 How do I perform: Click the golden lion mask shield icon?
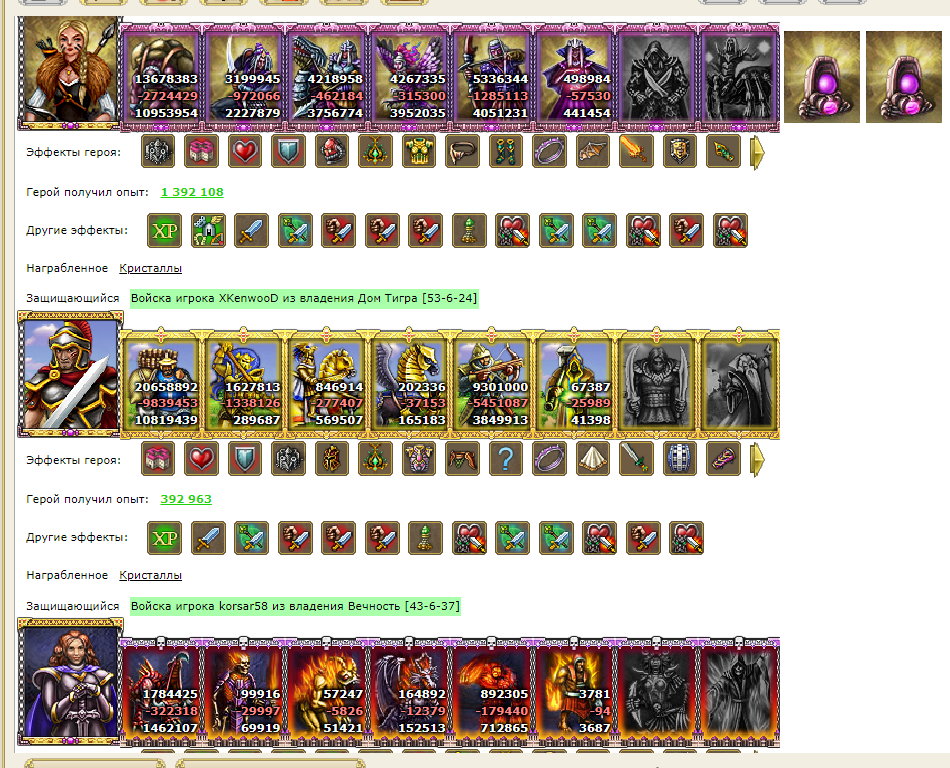click(680, 151)
